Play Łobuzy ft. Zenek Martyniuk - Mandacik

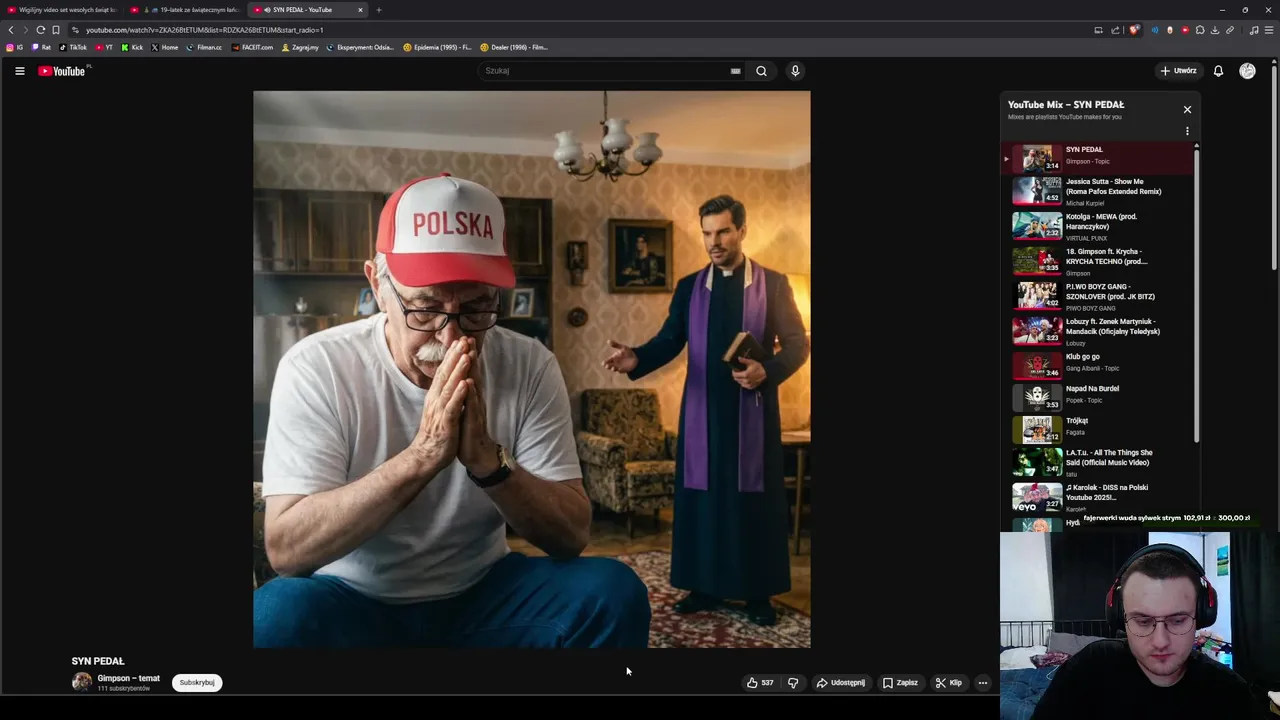click(1102, 331)
